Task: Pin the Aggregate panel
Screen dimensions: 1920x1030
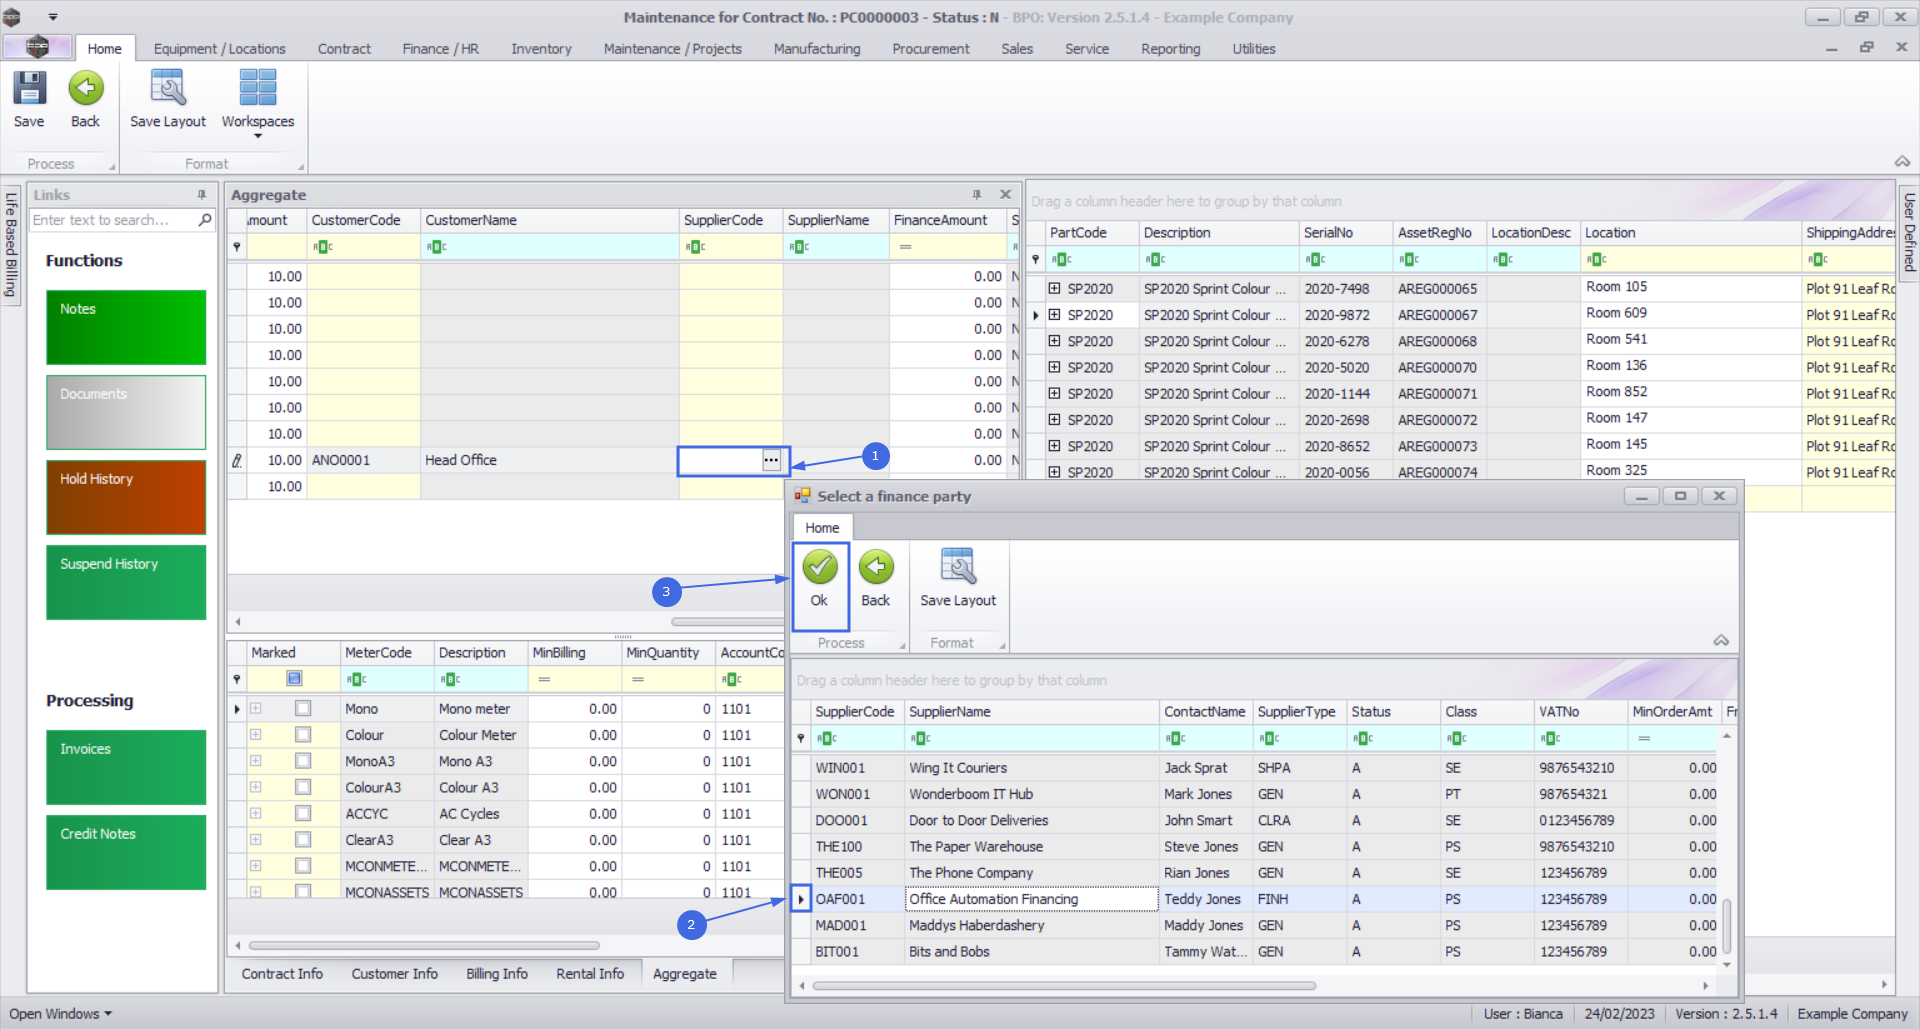Action: [977, 195]
